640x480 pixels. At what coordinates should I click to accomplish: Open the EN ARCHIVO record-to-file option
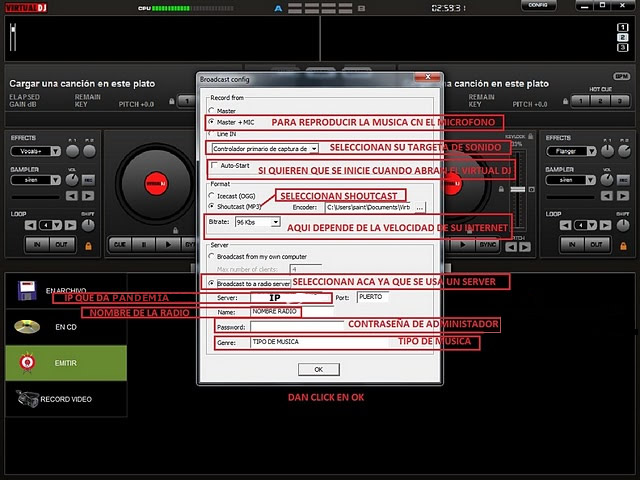tap(66, 291)
